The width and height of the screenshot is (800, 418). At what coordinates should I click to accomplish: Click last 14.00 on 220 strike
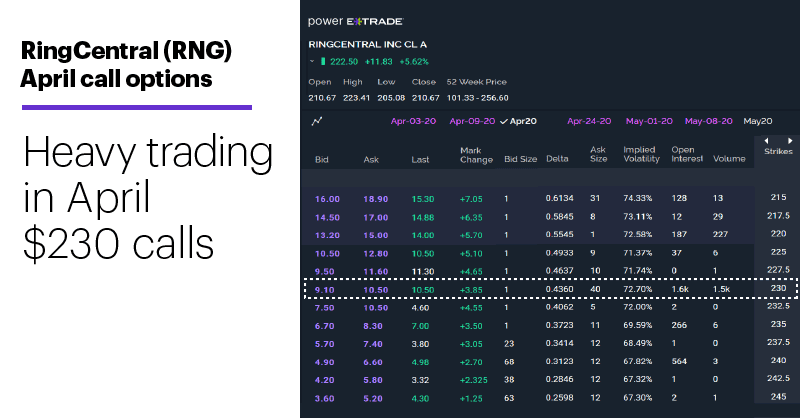coord(422,235)
